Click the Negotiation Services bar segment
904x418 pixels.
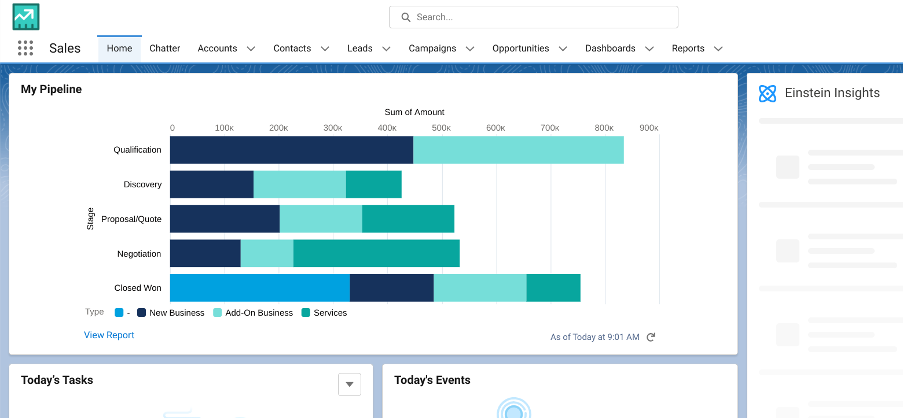coord(376,254)
